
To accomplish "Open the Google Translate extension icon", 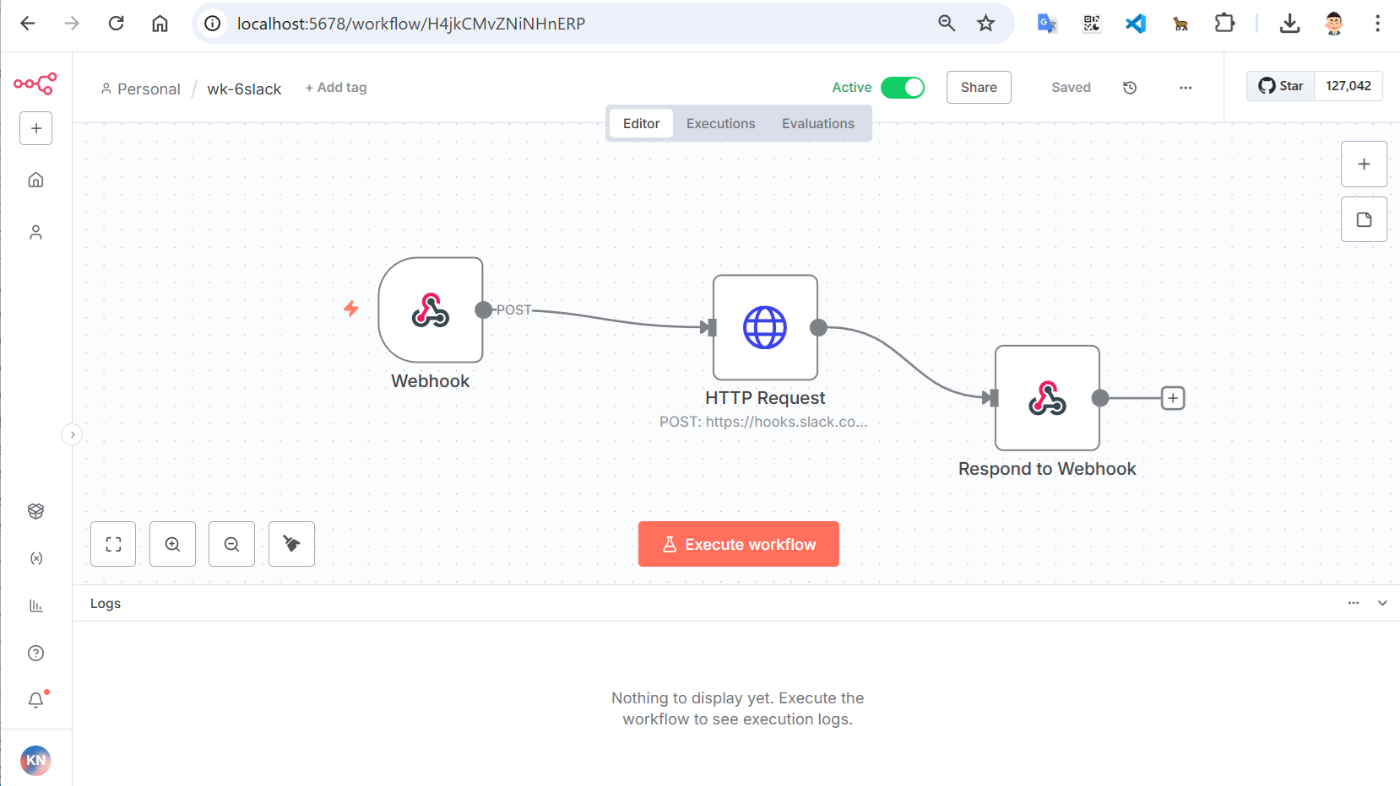I will point(1047,23).
